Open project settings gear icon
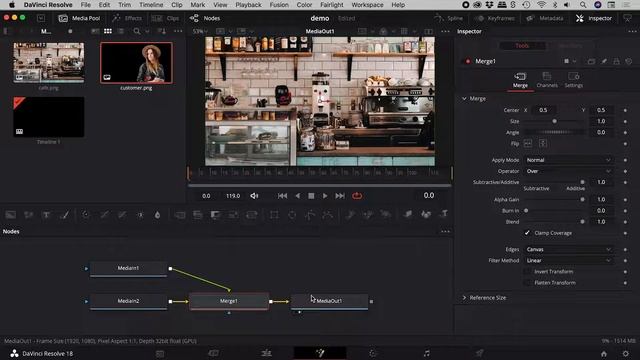Screen dimensions: 640x360 (x=625, y=353)
